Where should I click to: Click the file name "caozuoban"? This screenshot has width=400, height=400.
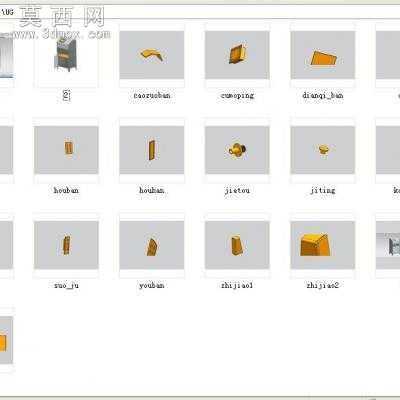[152, 96]
